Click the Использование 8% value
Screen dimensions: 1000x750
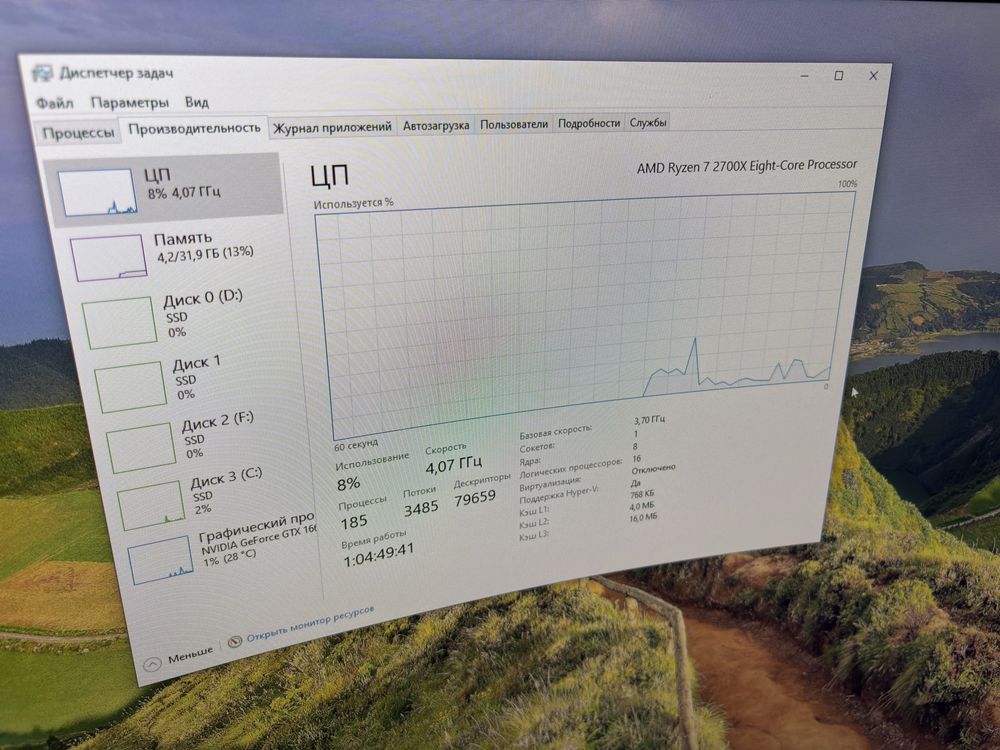(x=349, y=483)
